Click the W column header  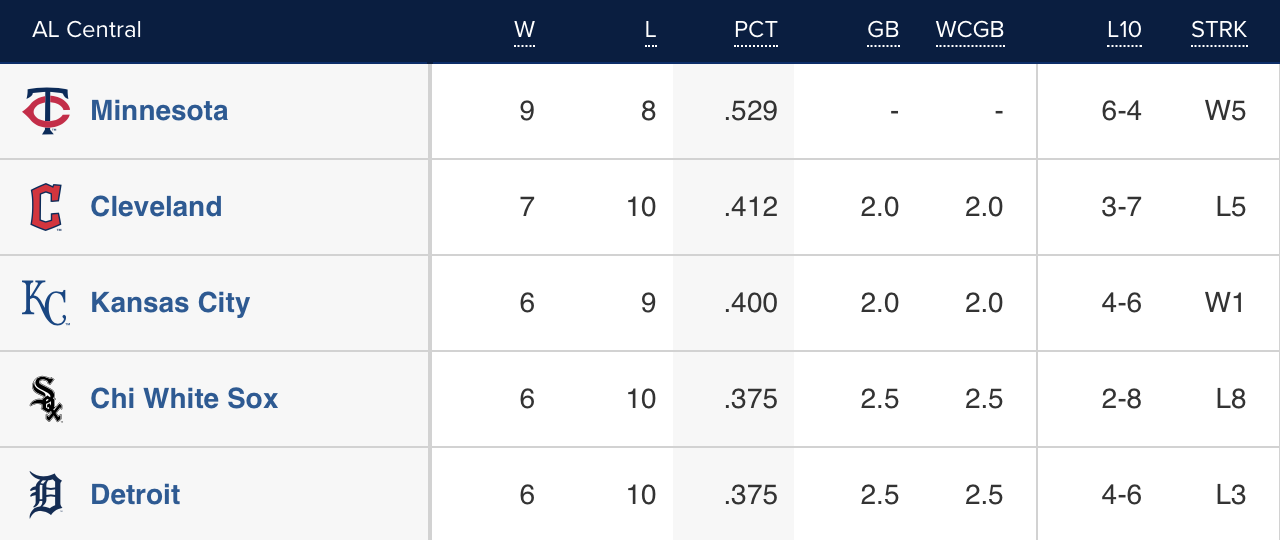click(524, 30)
